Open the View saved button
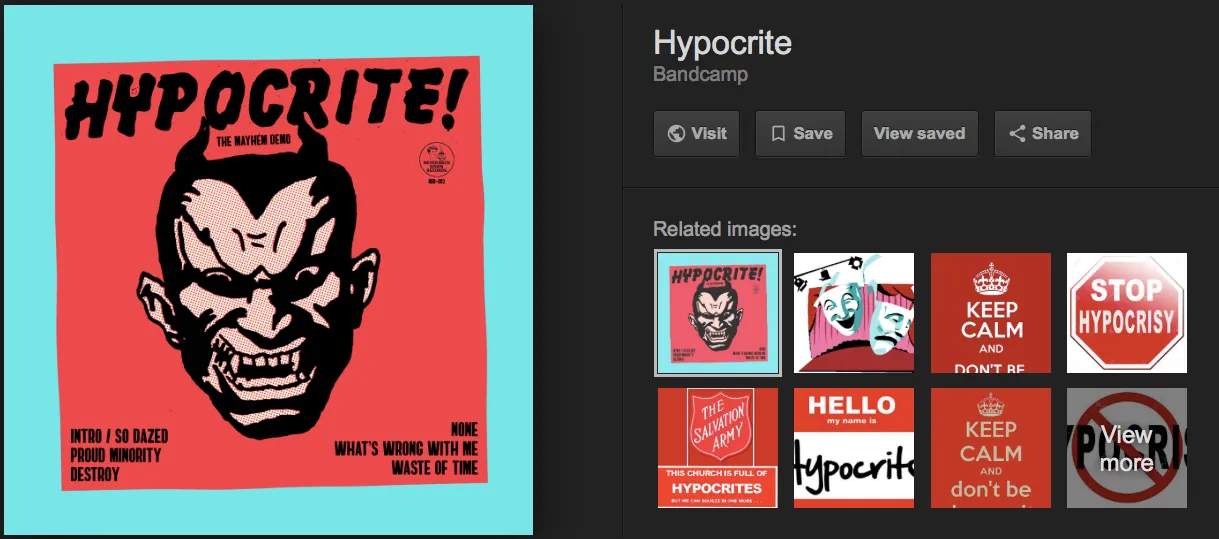This screenshot has width=1219, height=539. pyautogui.click(x=919, y=133)
